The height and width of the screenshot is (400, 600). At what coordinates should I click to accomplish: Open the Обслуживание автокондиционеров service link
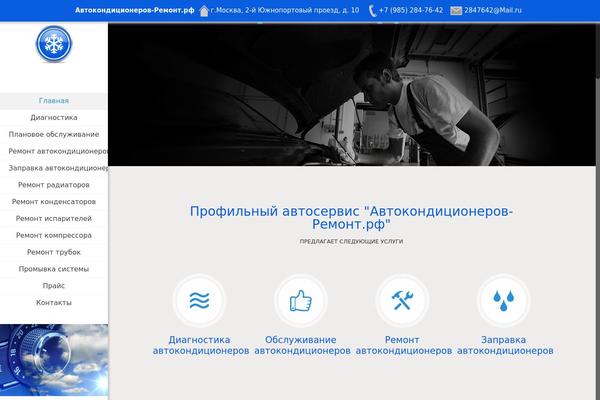click(302, 345)
